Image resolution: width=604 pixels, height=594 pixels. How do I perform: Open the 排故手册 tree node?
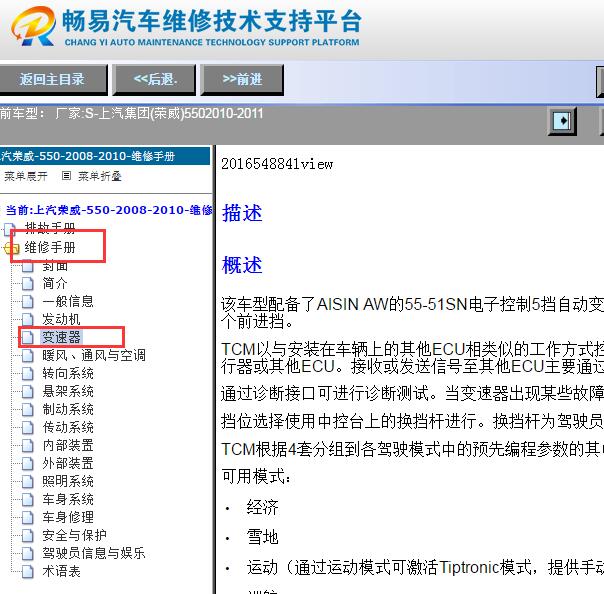[x=50, y=228]
